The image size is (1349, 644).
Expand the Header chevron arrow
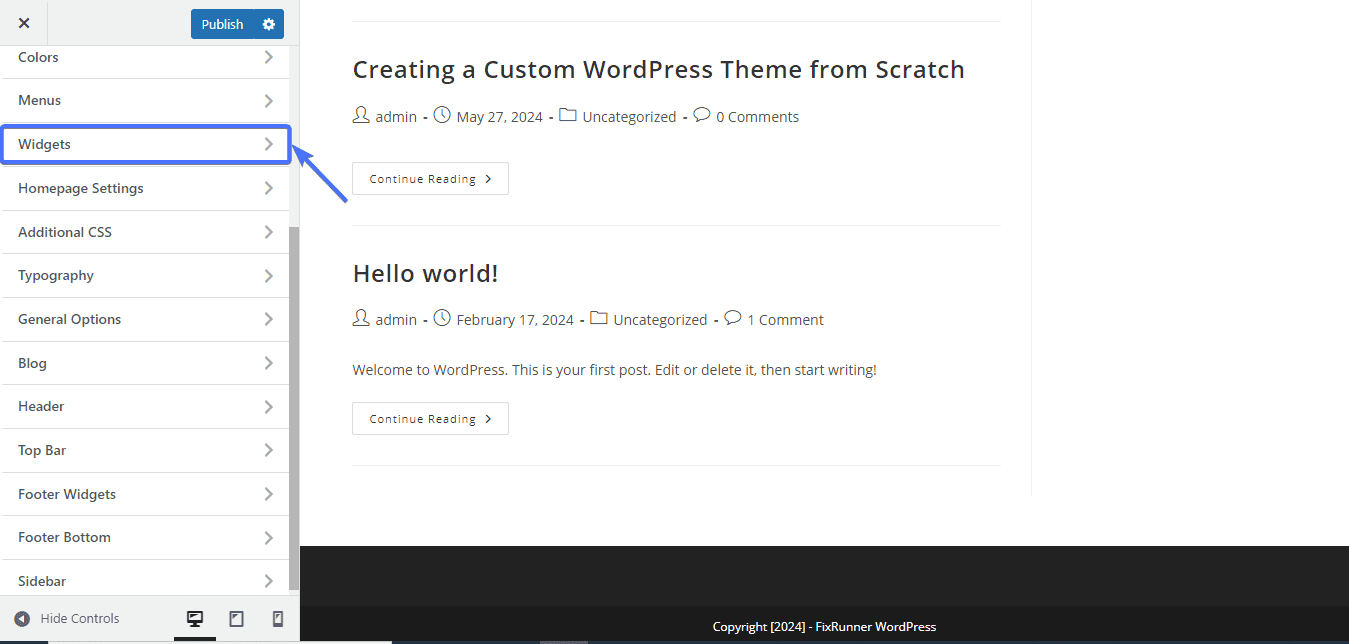click(x=268, y=407)
